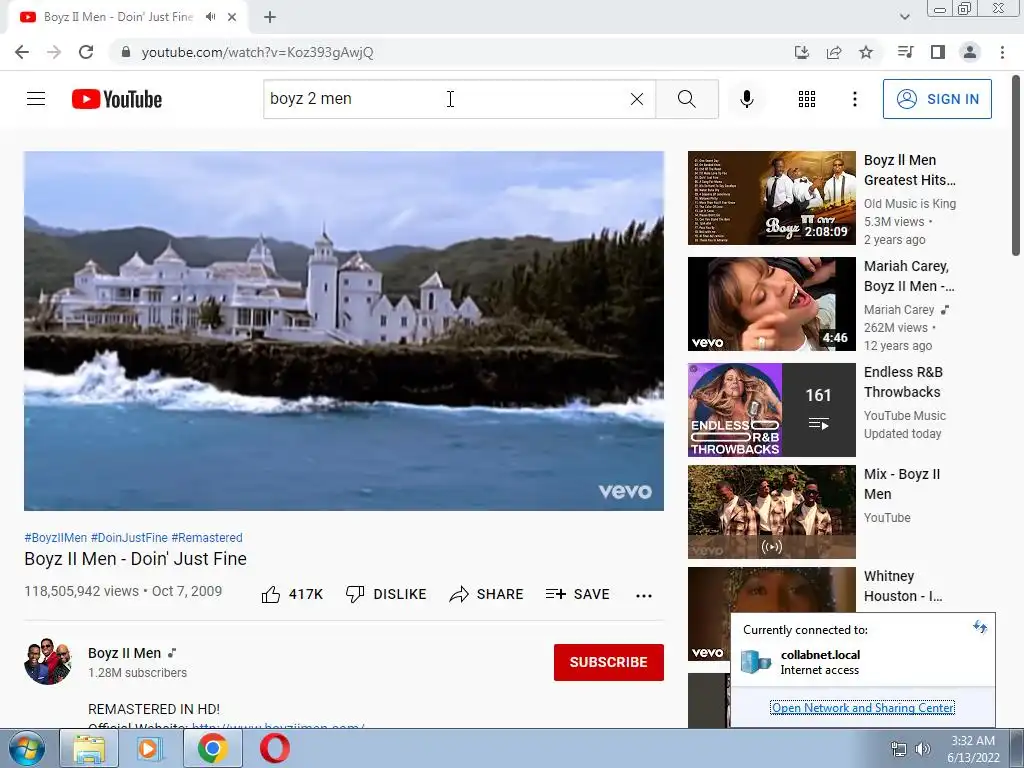
Task: Click the taskbar clock
Action: tap(973, 748)
